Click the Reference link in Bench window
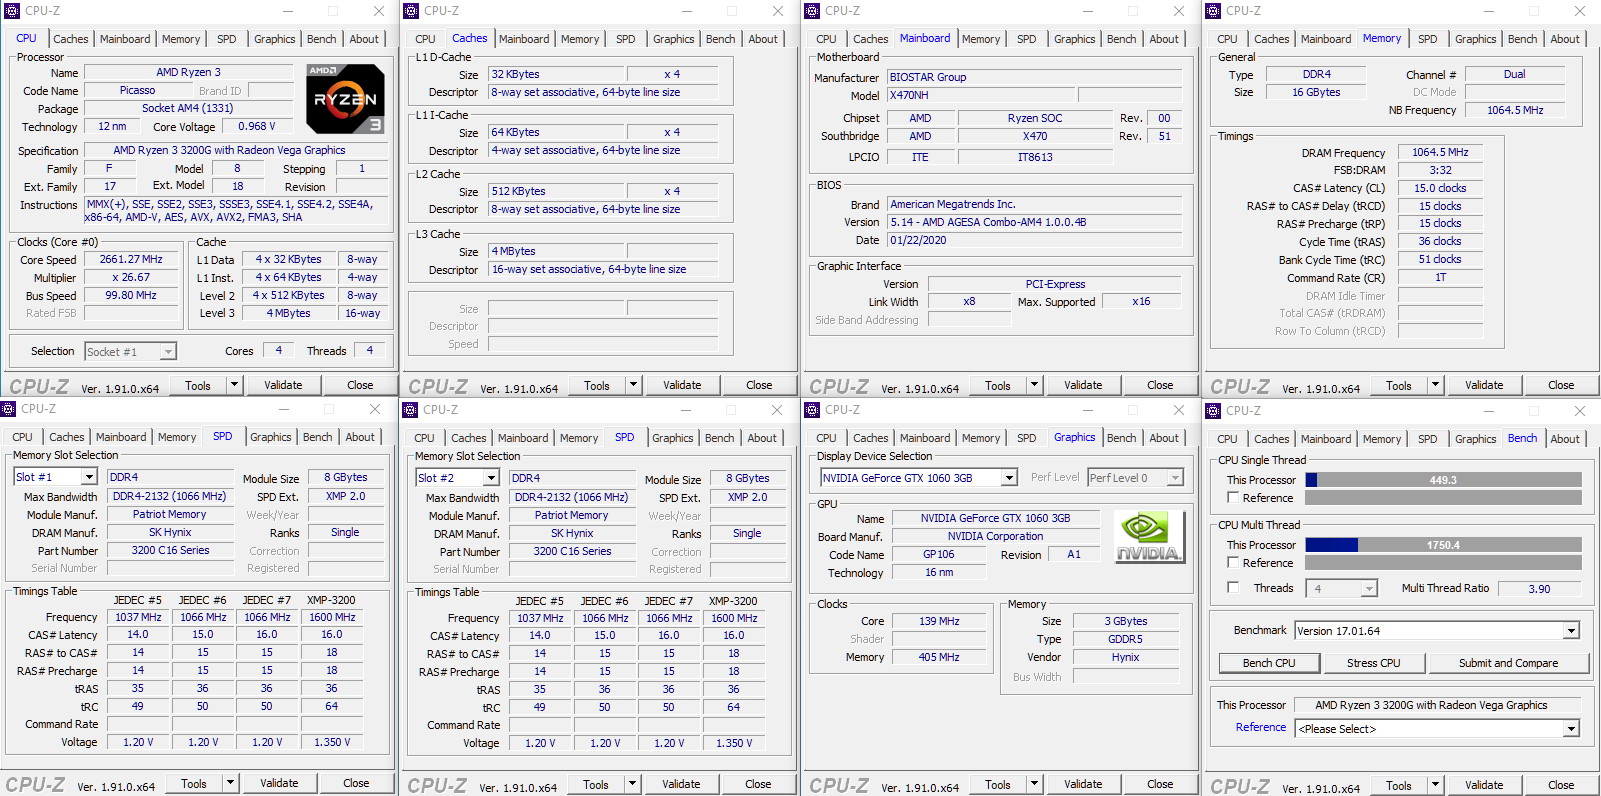 [1261, 727]
